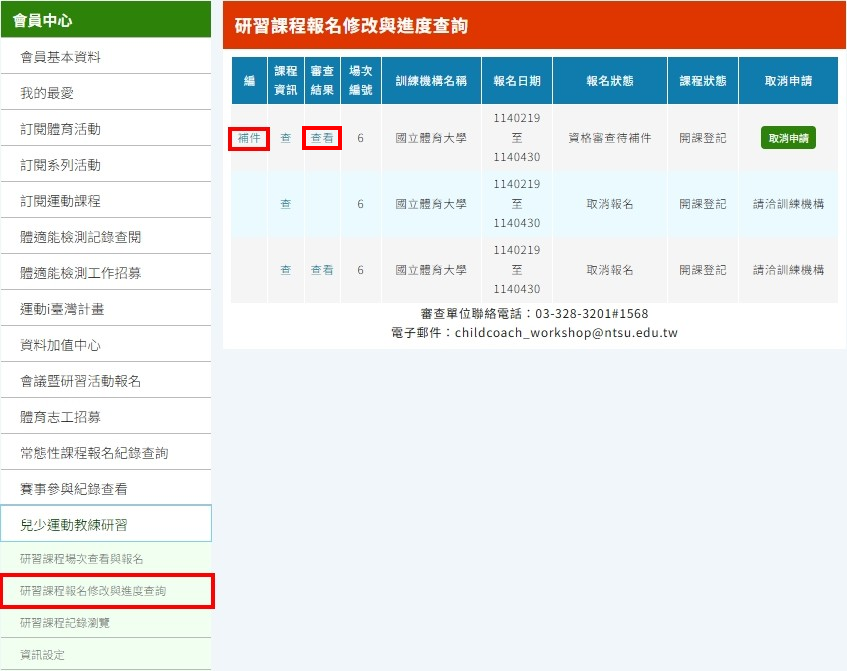
Task: Open 常態性課程報名紀錄查詢
Action: [106, 453]
